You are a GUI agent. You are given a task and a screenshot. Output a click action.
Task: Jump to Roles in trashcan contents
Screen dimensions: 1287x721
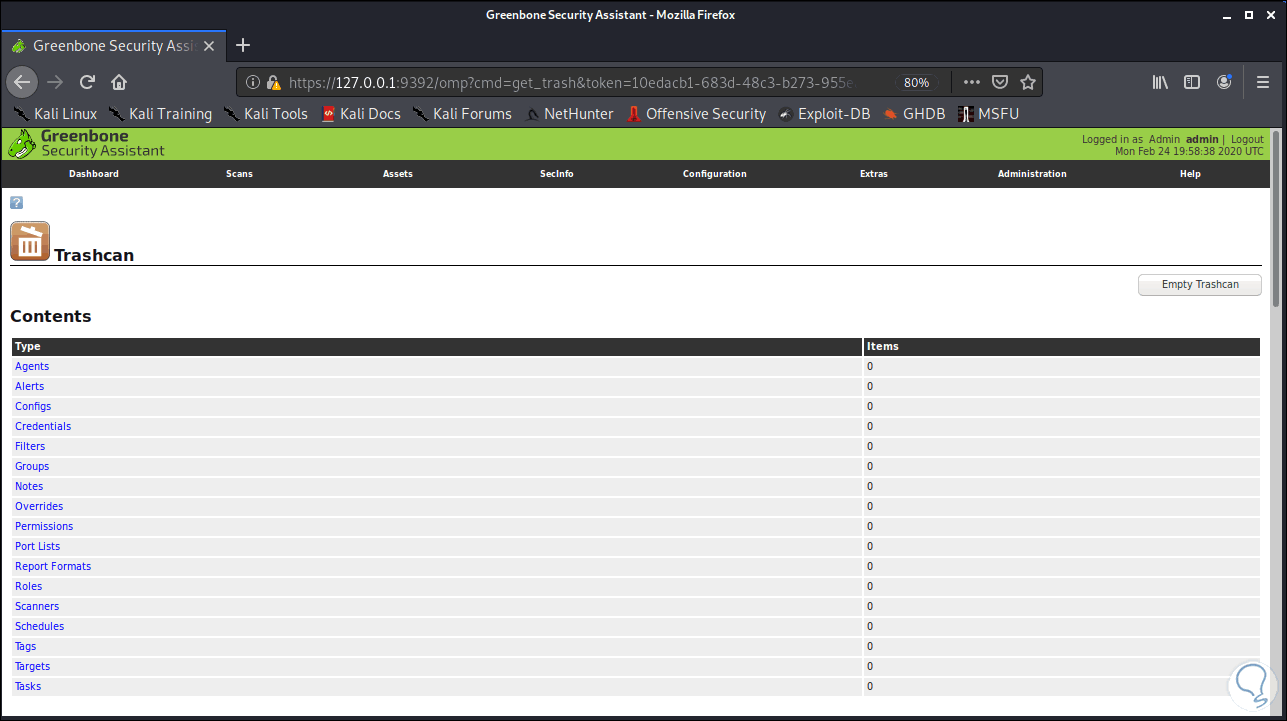pos(29,586)
